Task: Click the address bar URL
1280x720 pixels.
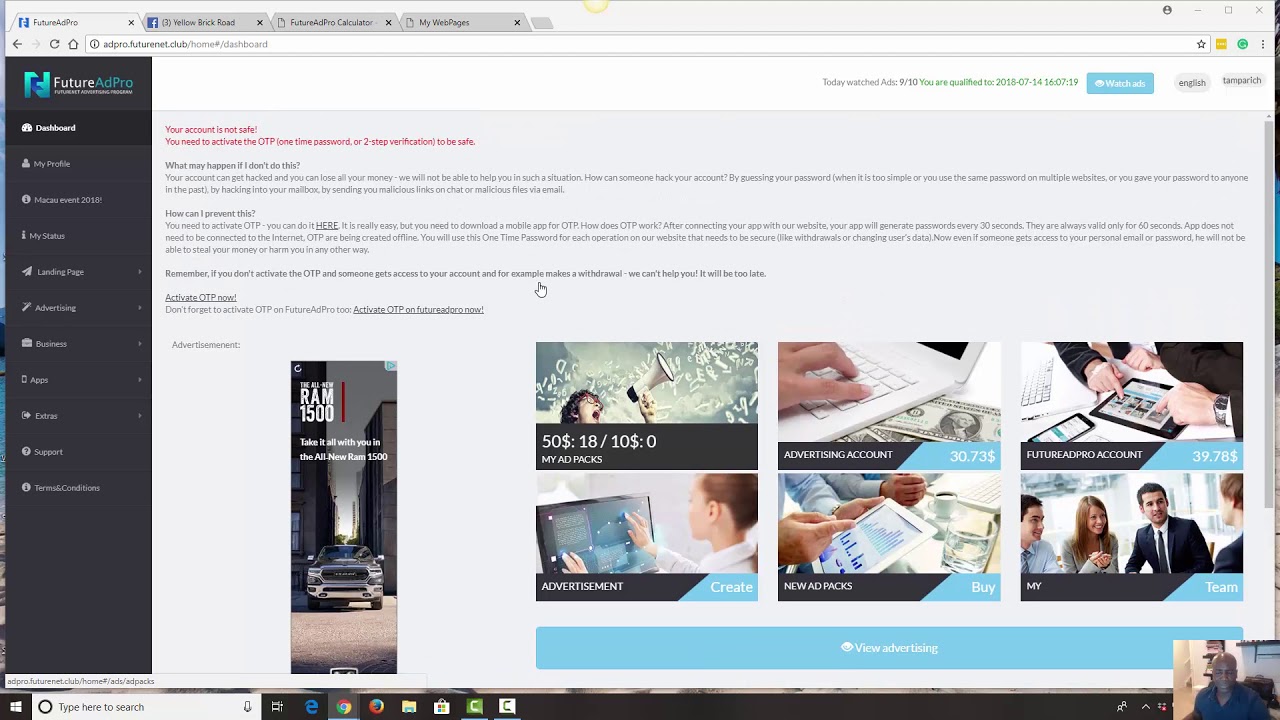Action: point(185,44)
